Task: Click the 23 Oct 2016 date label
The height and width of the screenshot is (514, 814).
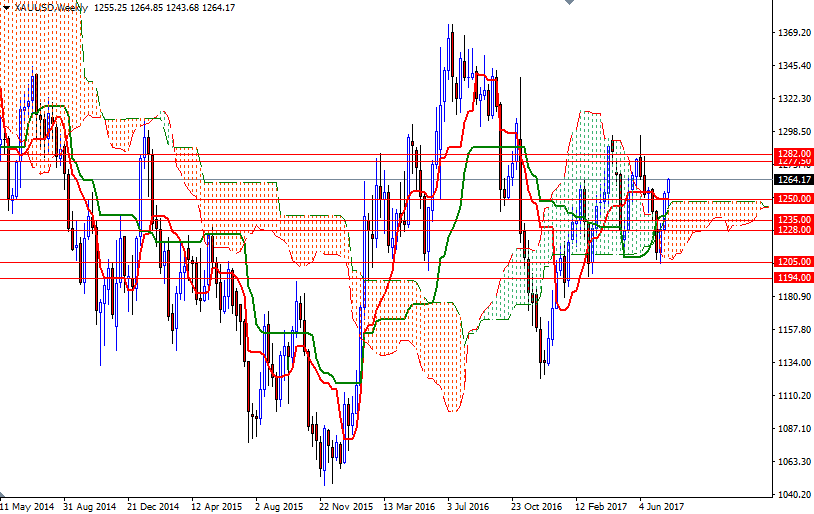Action: (536, 506)
